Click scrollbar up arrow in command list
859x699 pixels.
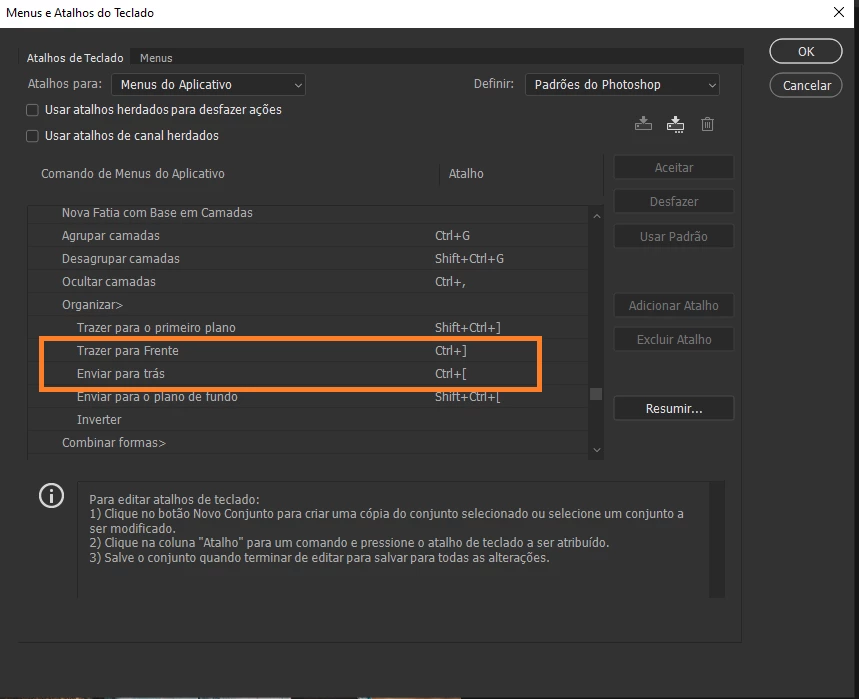[x=597, y=216]
